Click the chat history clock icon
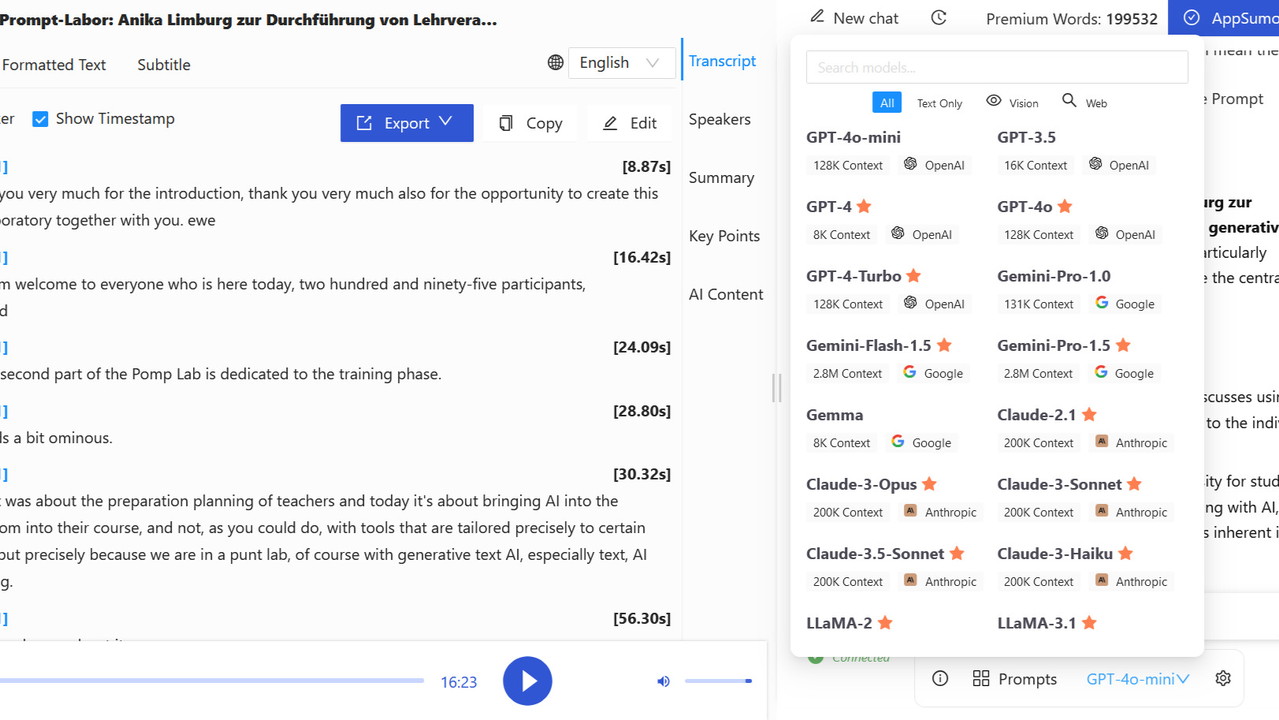The image size is (1279, 720). tap(938, 18)
